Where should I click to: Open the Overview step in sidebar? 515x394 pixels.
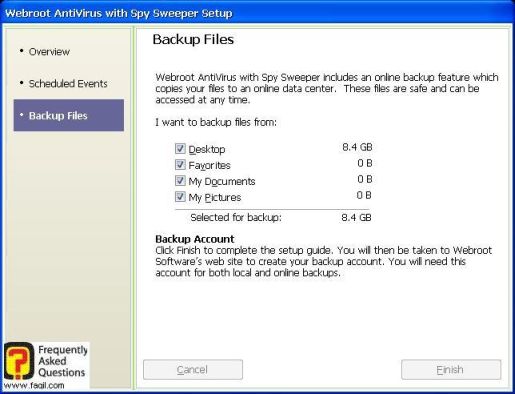coord(49,52)
